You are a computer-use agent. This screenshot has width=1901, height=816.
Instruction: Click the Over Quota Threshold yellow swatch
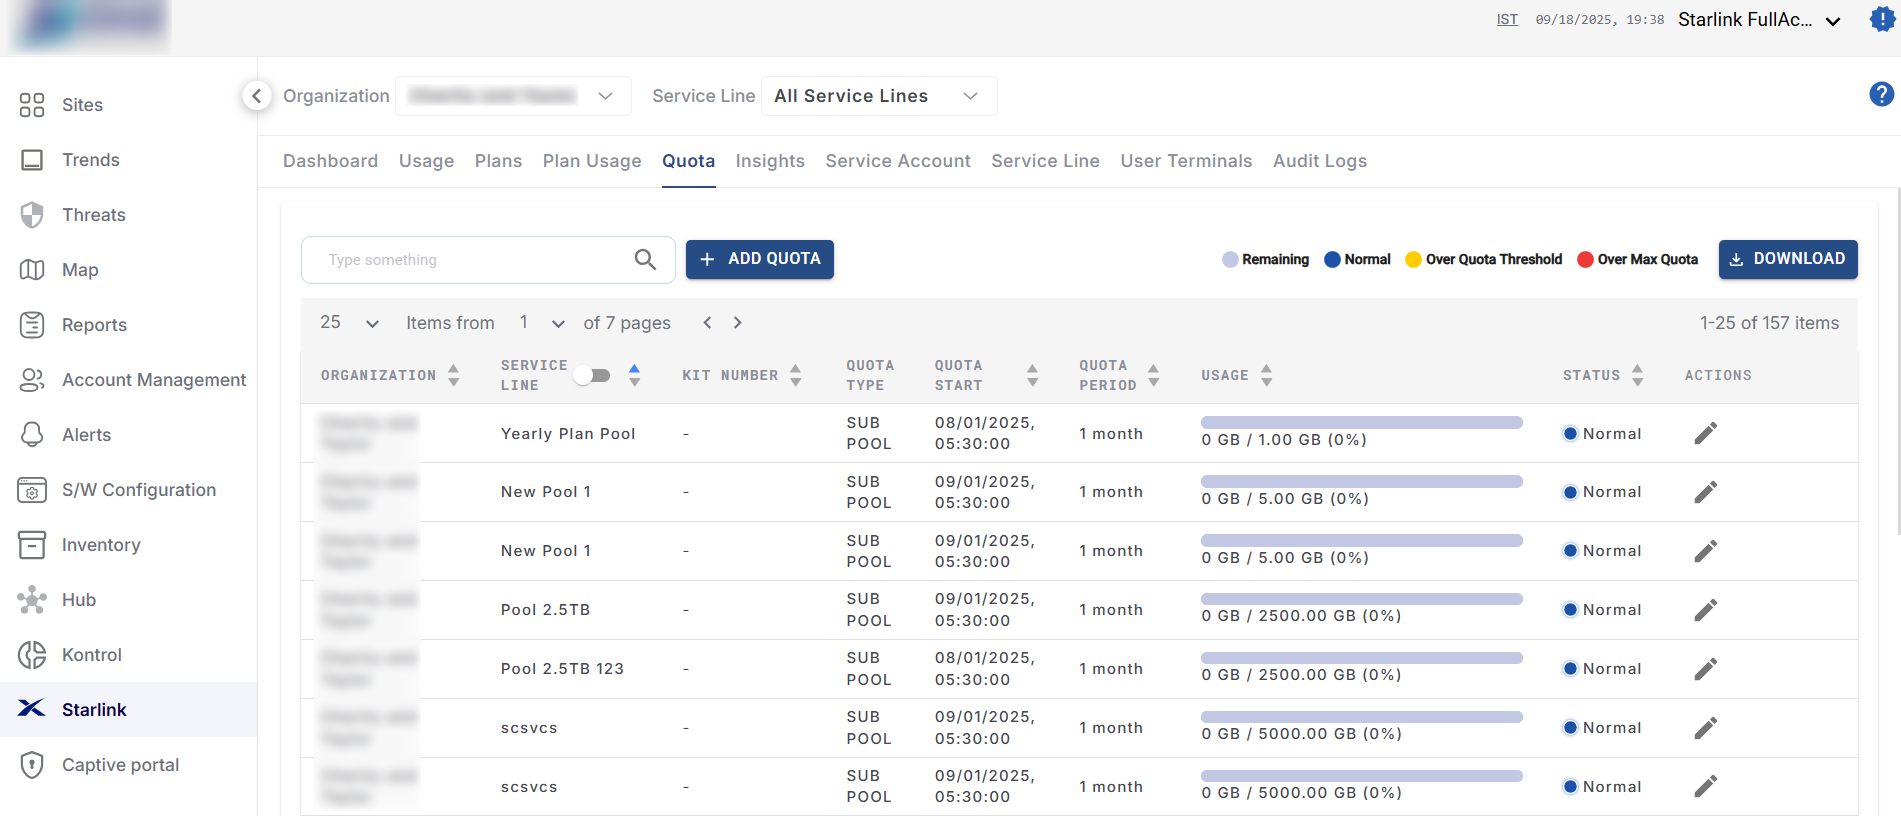(1413, 260)
